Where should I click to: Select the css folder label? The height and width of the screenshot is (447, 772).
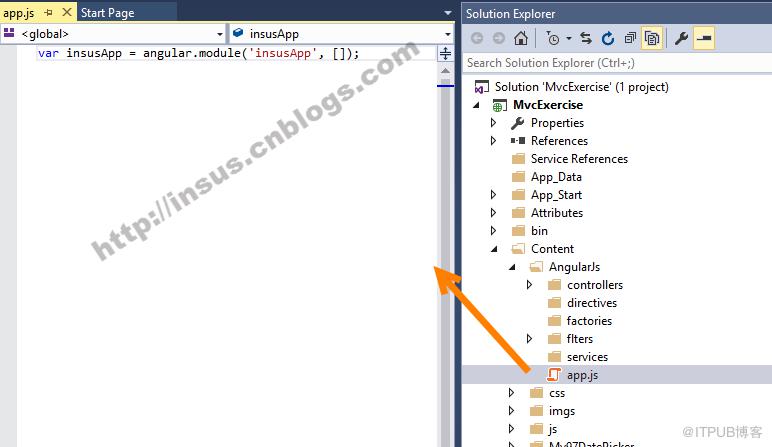557,393
